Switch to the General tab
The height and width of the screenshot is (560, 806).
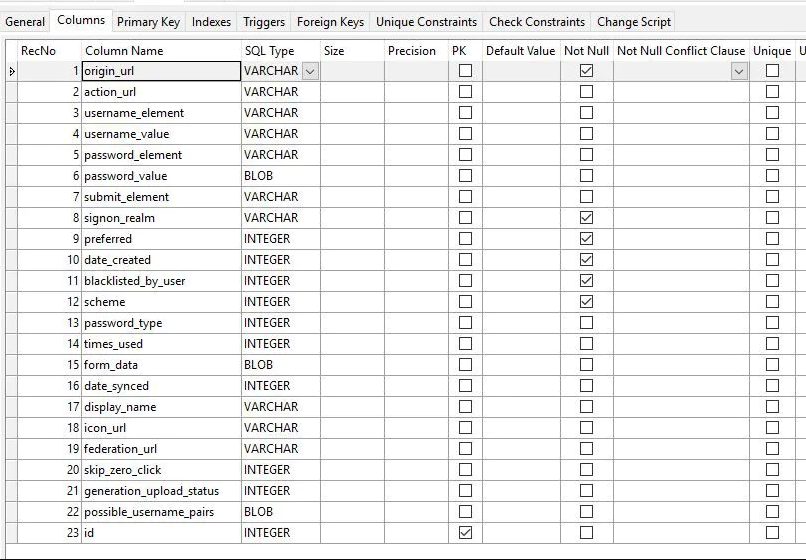pos(25,21)
